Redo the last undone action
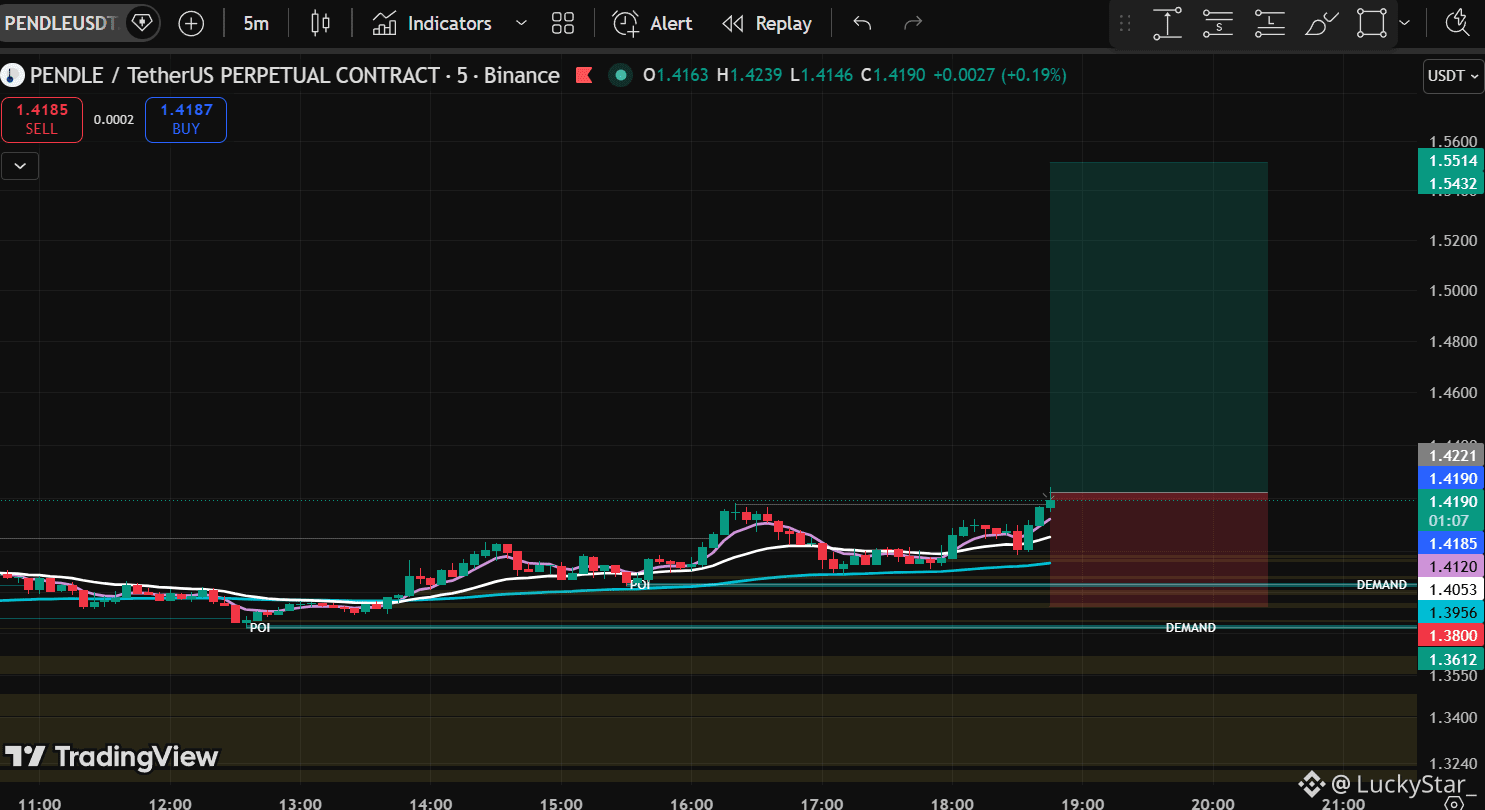 [912, 23]
